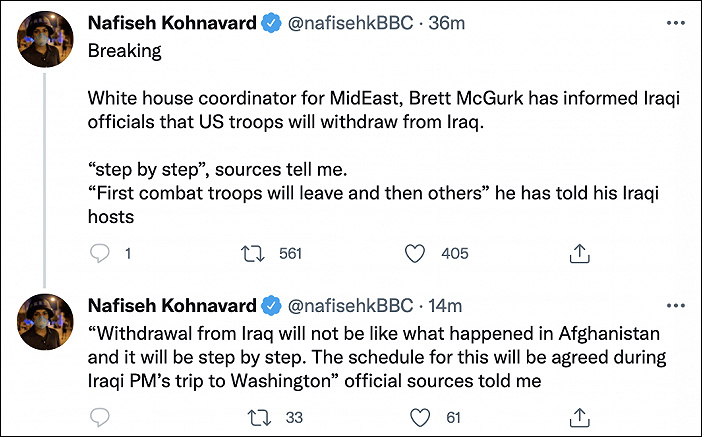Share the second tweet about Iraqi PM's trip

pos(579,415)
